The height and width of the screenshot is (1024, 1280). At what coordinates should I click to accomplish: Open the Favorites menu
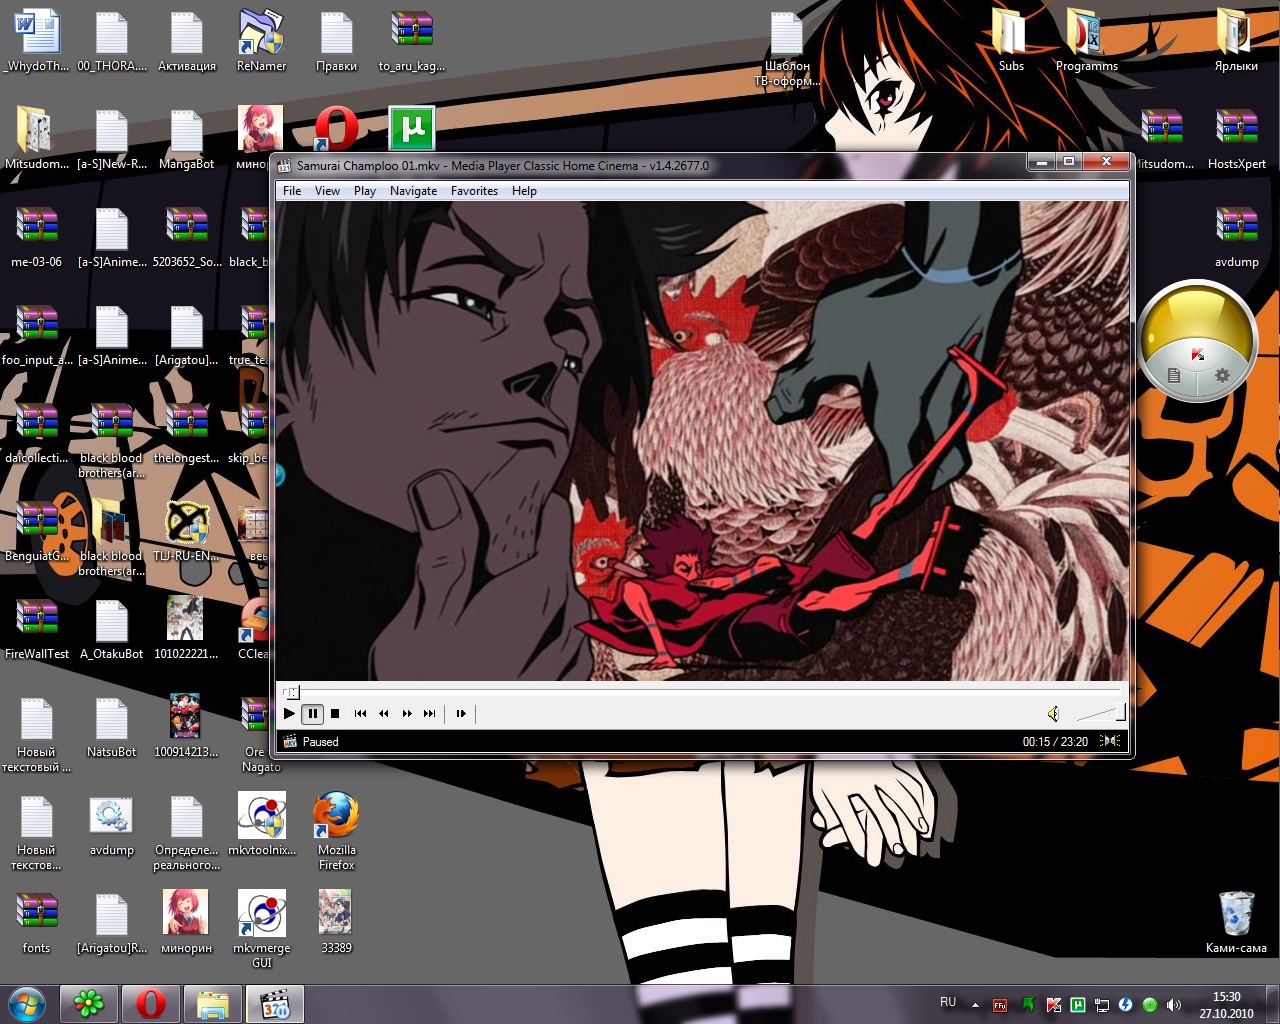click(x=474, y=191)
